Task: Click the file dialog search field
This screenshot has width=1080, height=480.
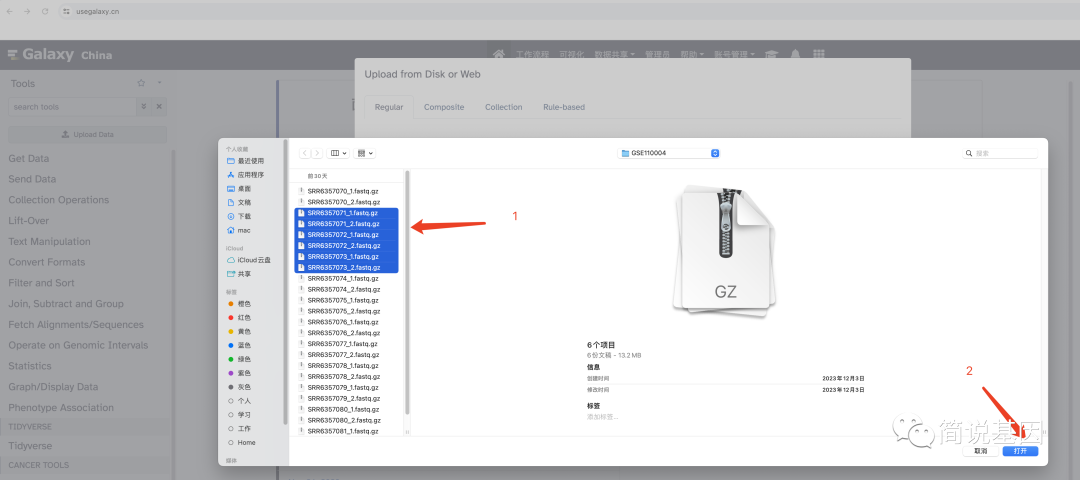Action: point(1000,153)
